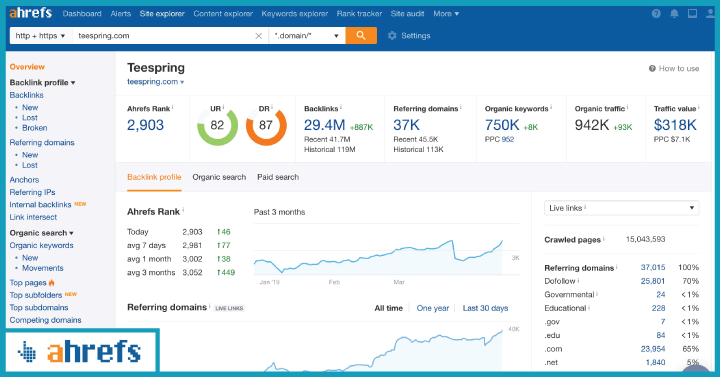Collapse Organic search sidebar section
Image resolution: width=720 pixels, height=377 pixels.
[x=41, y=233]
